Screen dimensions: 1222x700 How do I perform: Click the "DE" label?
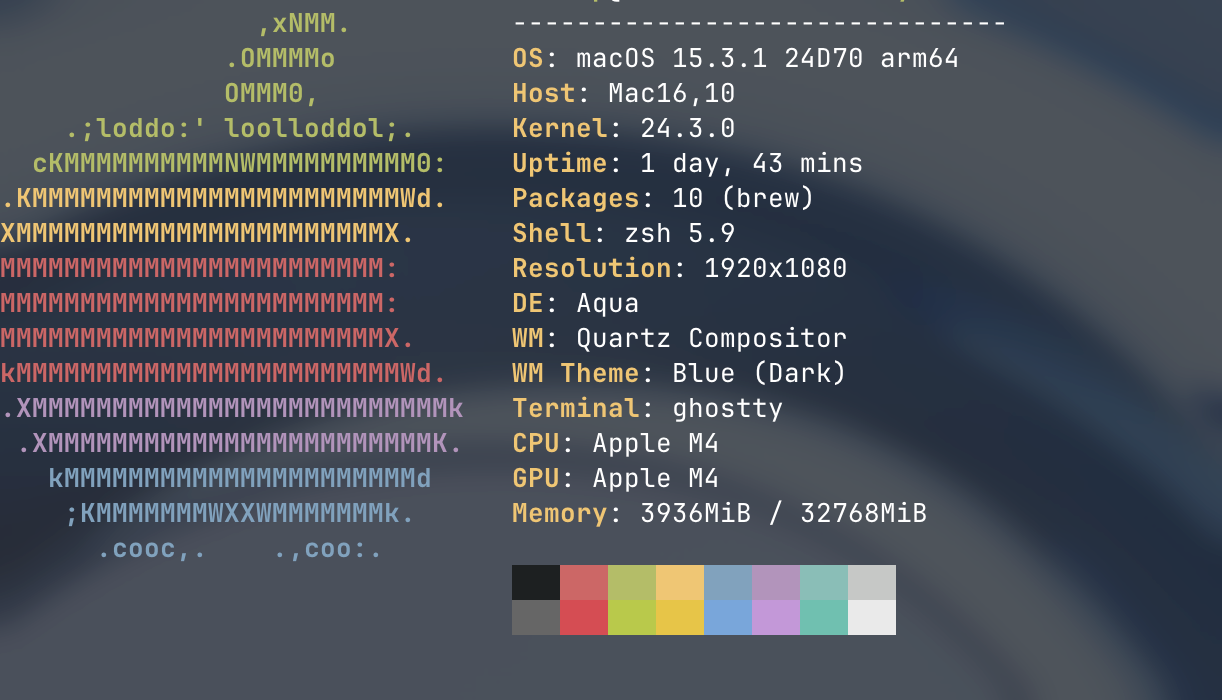(528, 303)
